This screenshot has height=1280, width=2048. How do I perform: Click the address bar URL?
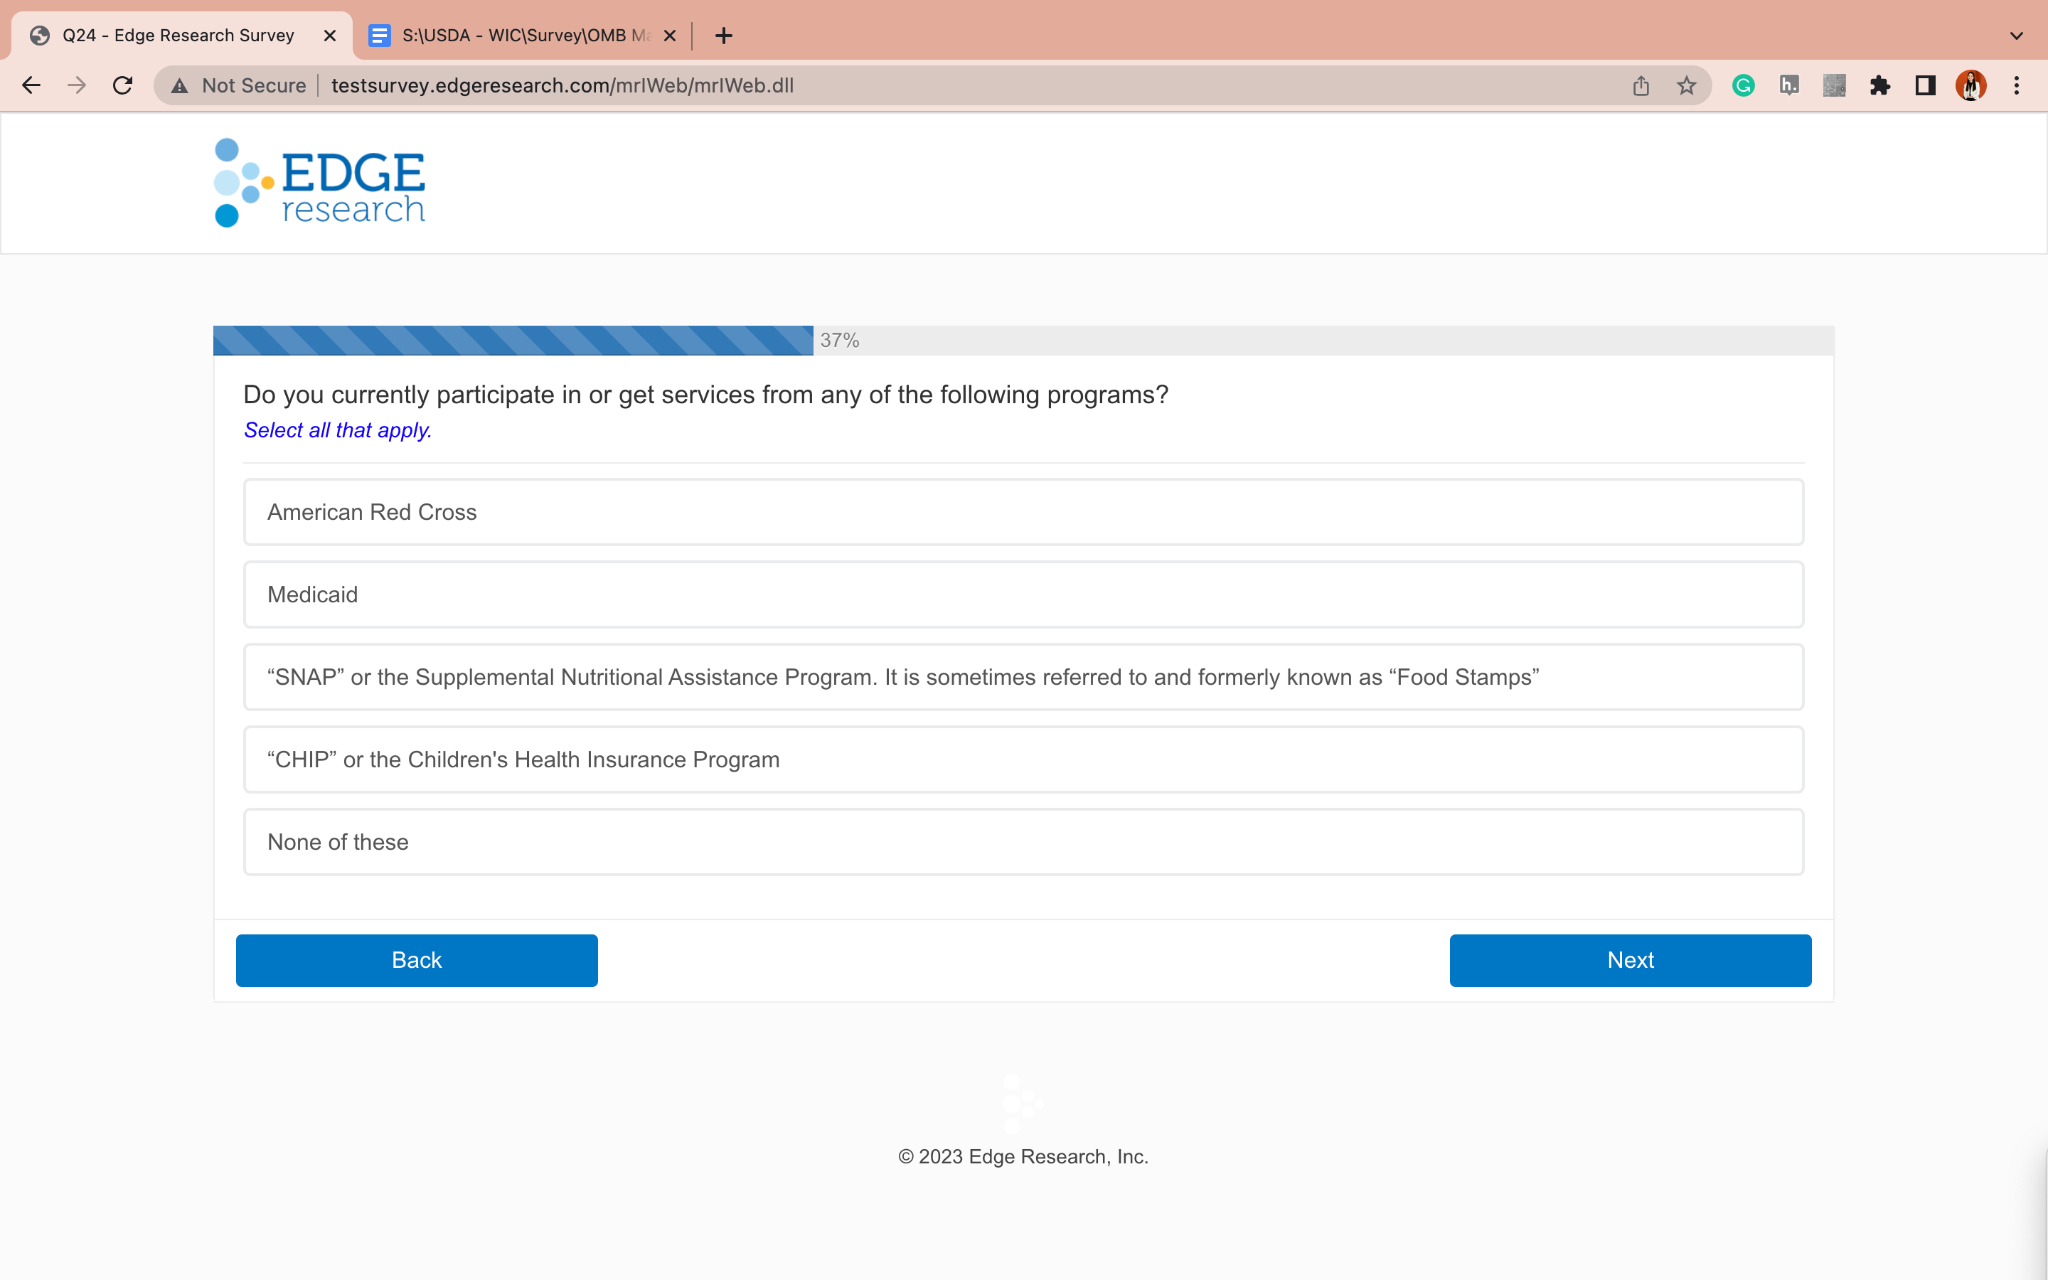(562, 86)
